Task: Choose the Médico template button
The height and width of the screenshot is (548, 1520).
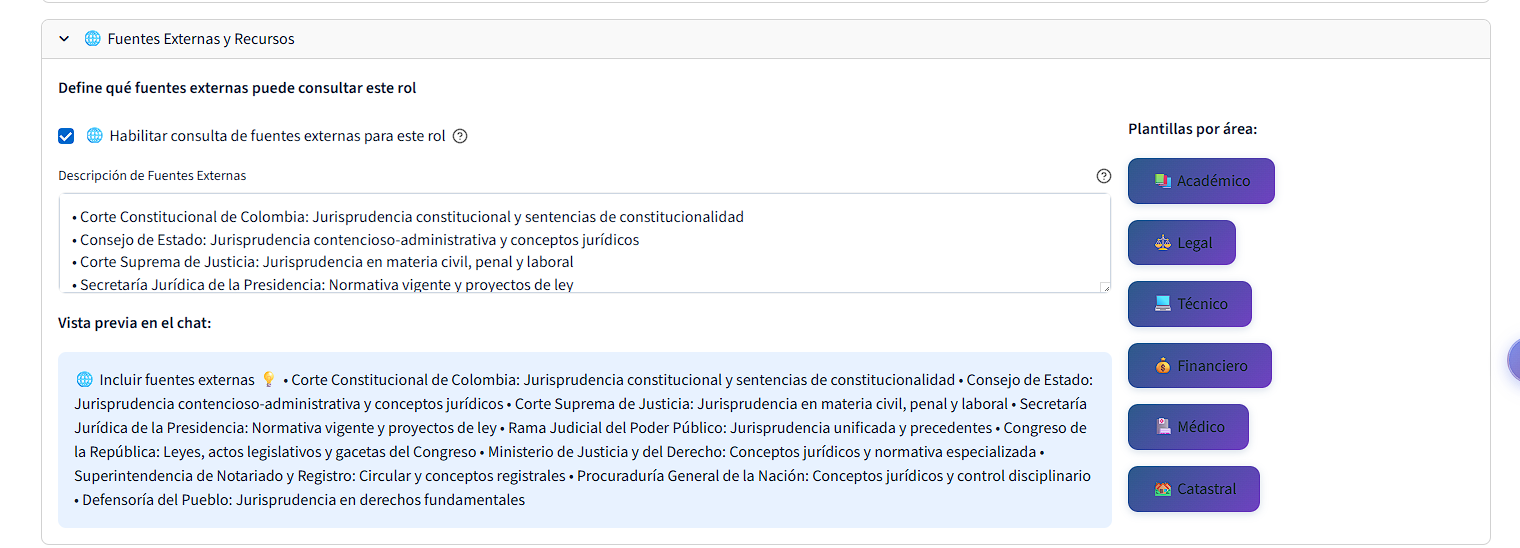Action: (x=1188, y=427)
